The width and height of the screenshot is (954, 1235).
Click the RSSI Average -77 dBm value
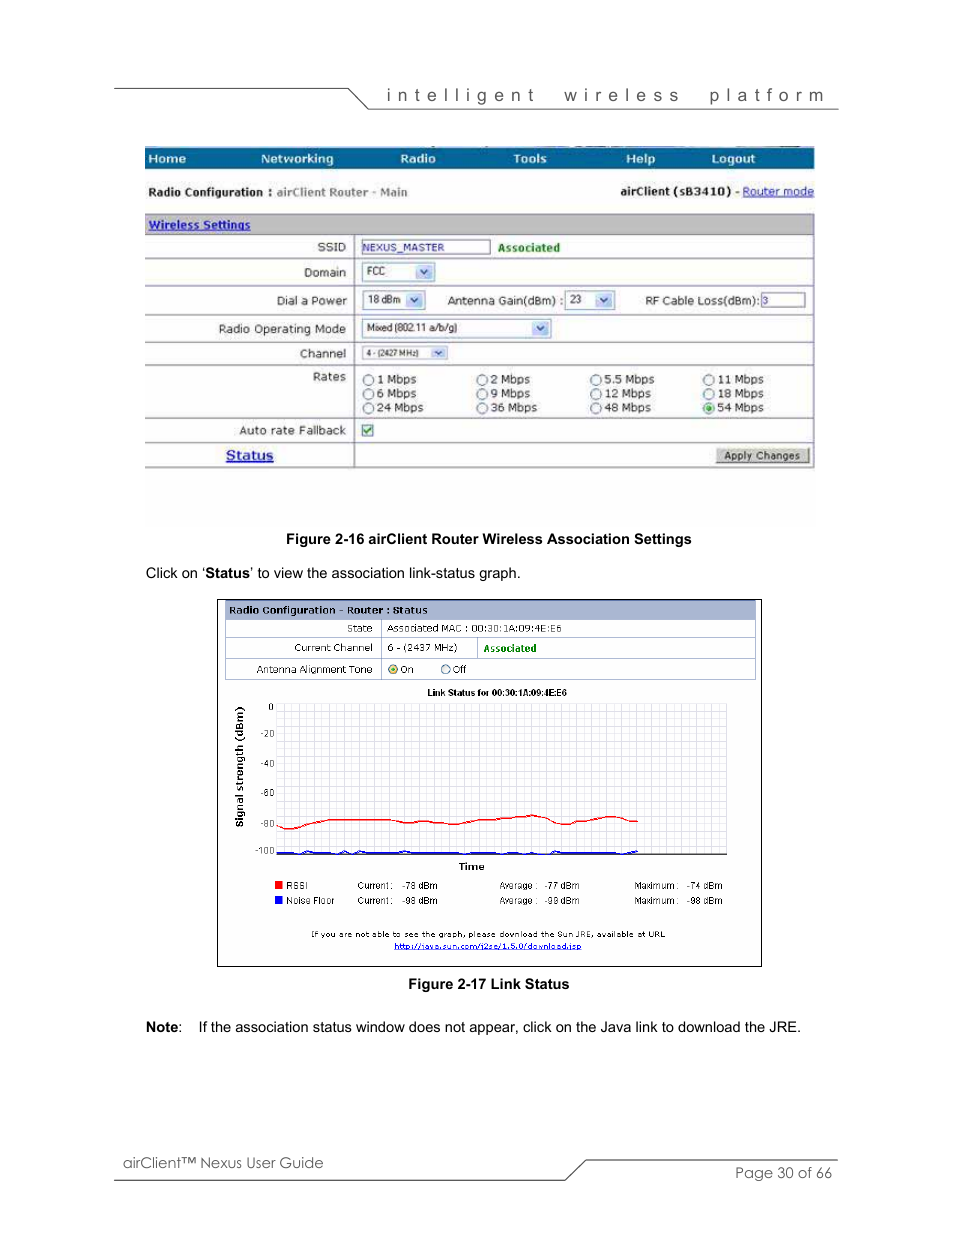pos(562,886)
